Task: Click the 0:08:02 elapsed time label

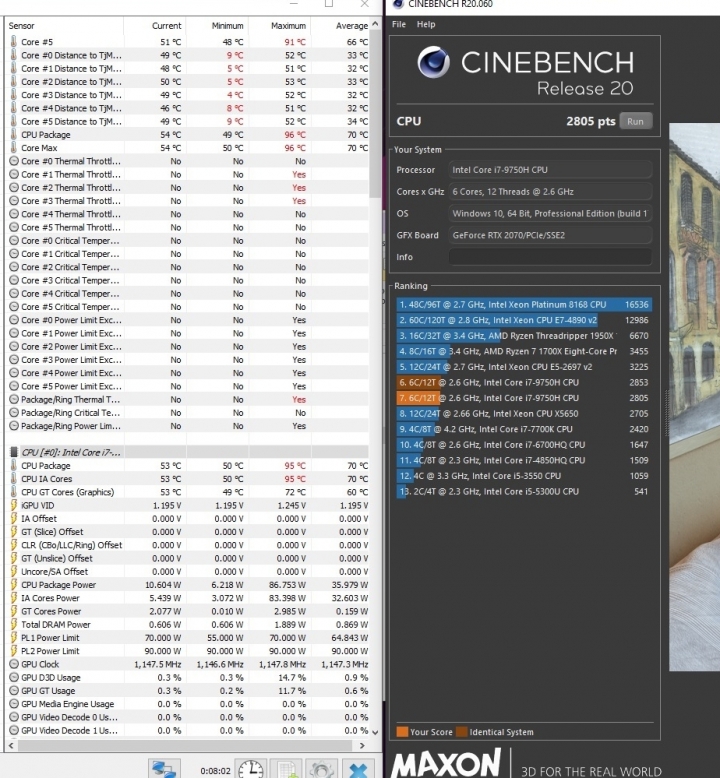Action: [x=215, y=771]
